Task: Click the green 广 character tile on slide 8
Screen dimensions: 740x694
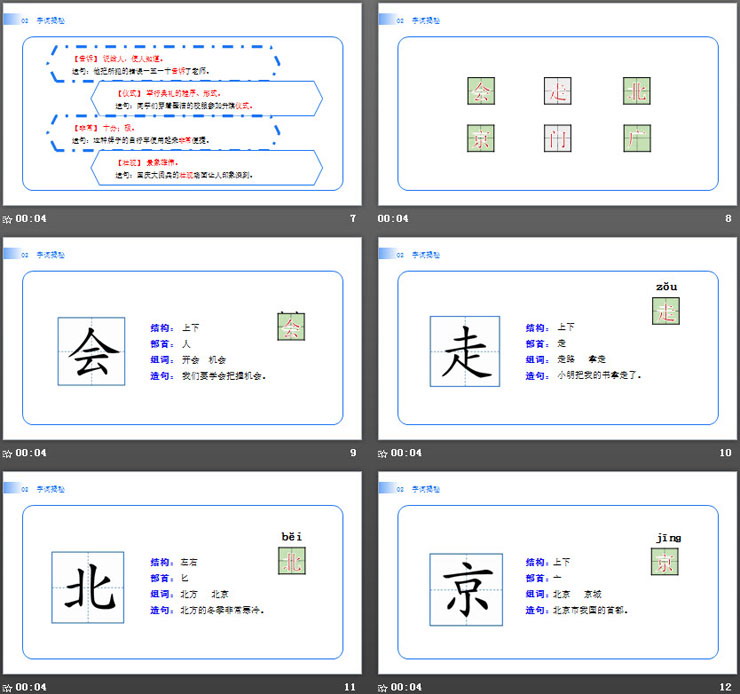Action: [x=636, y=138]
